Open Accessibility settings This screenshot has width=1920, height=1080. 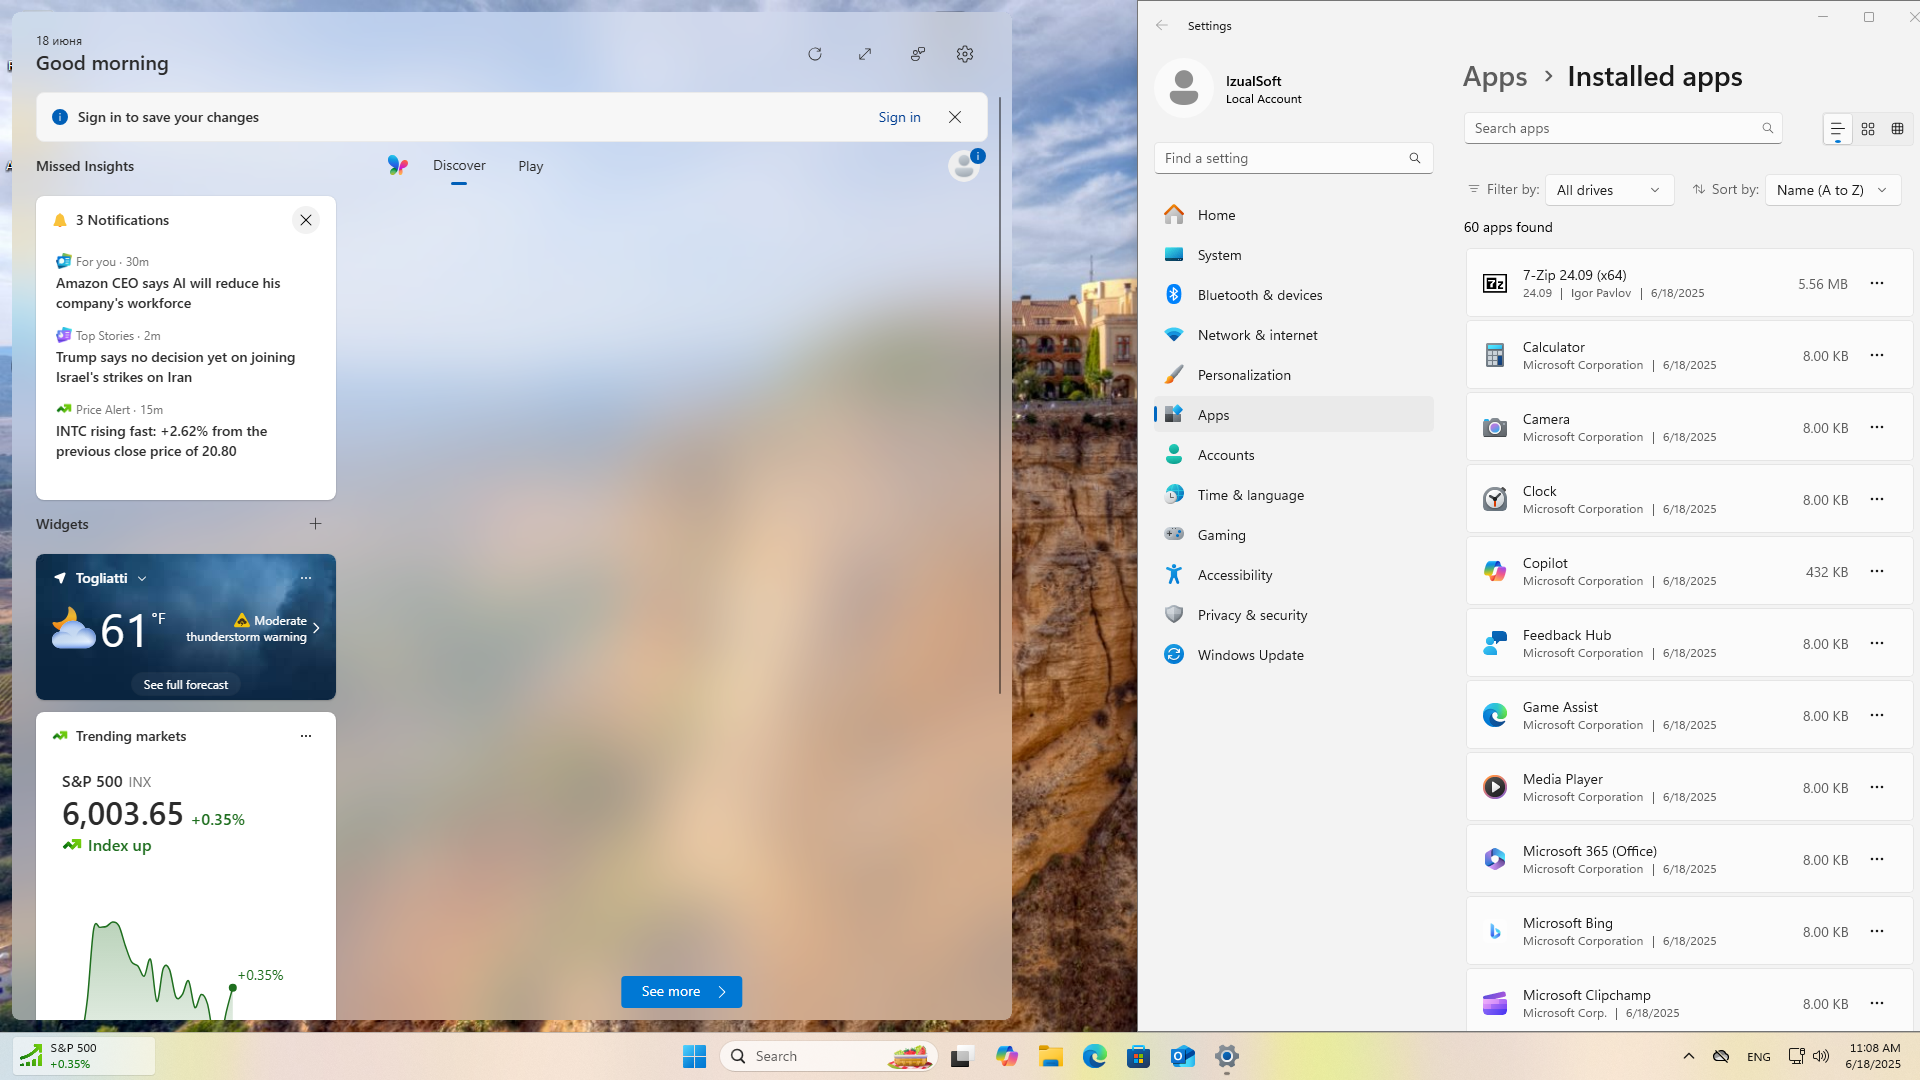(1293, 575)
